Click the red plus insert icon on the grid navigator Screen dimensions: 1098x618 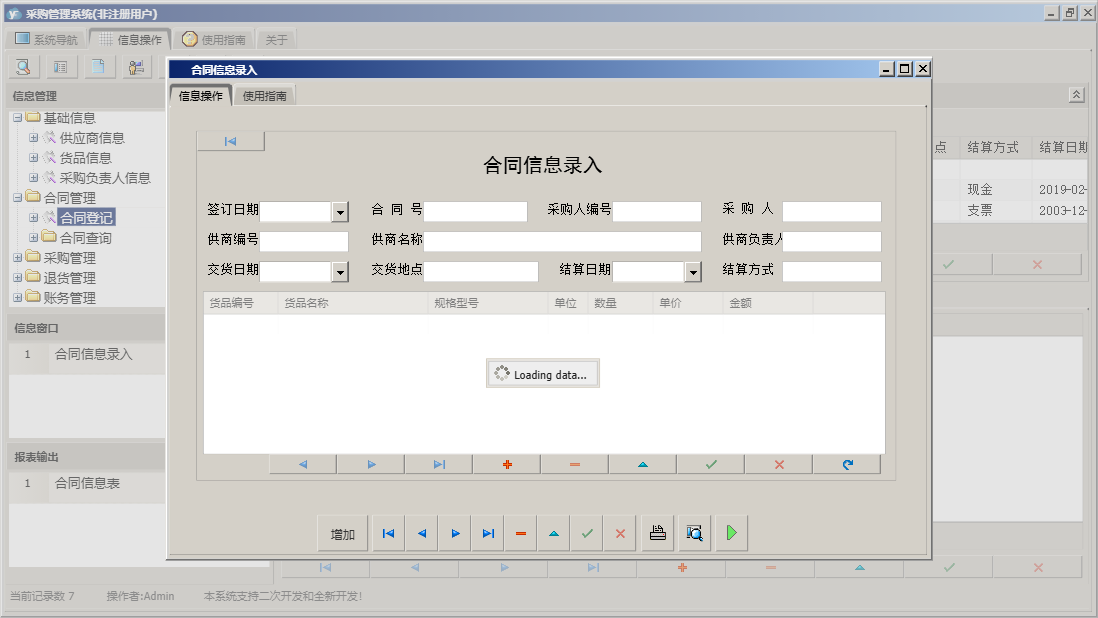coord(506,464)
